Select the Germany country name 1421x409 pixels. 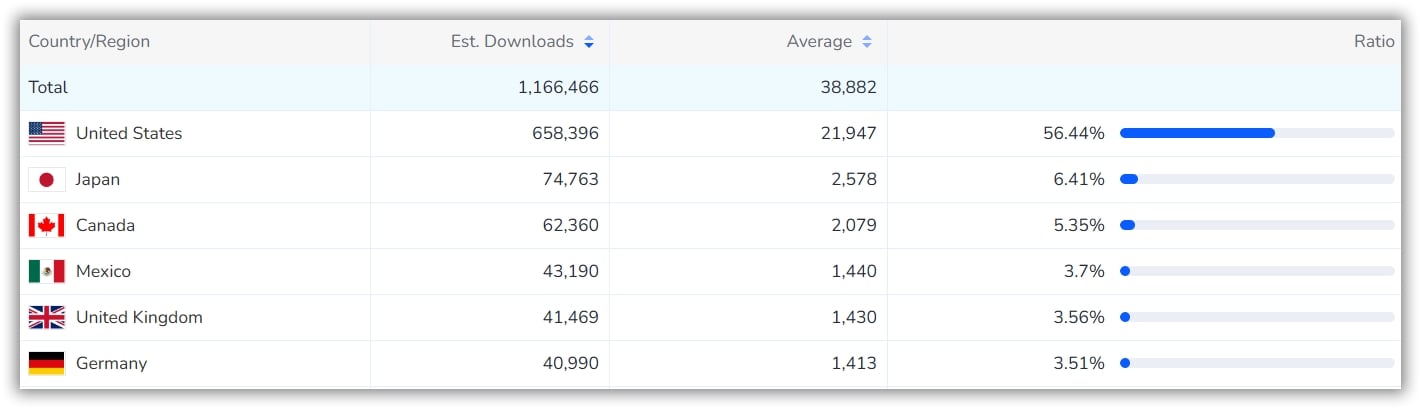pos(111,363)
